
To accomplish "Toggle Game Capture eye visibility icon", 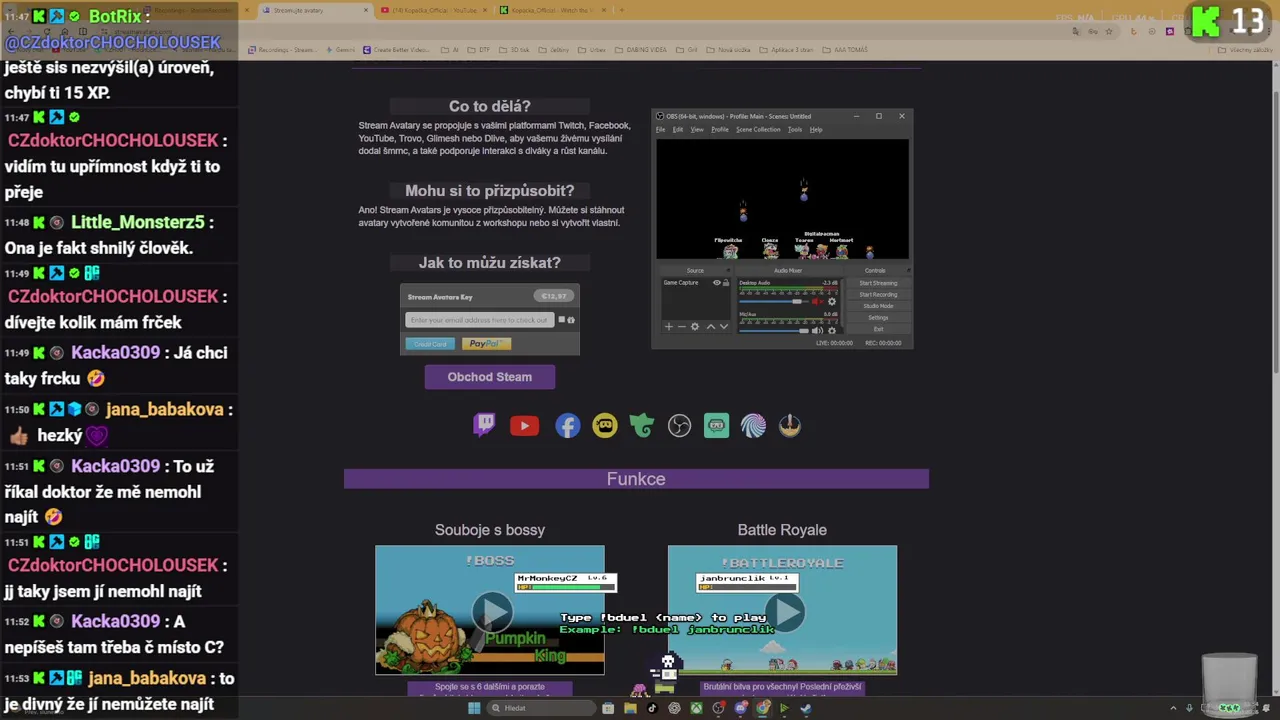I will click(717, 282).
